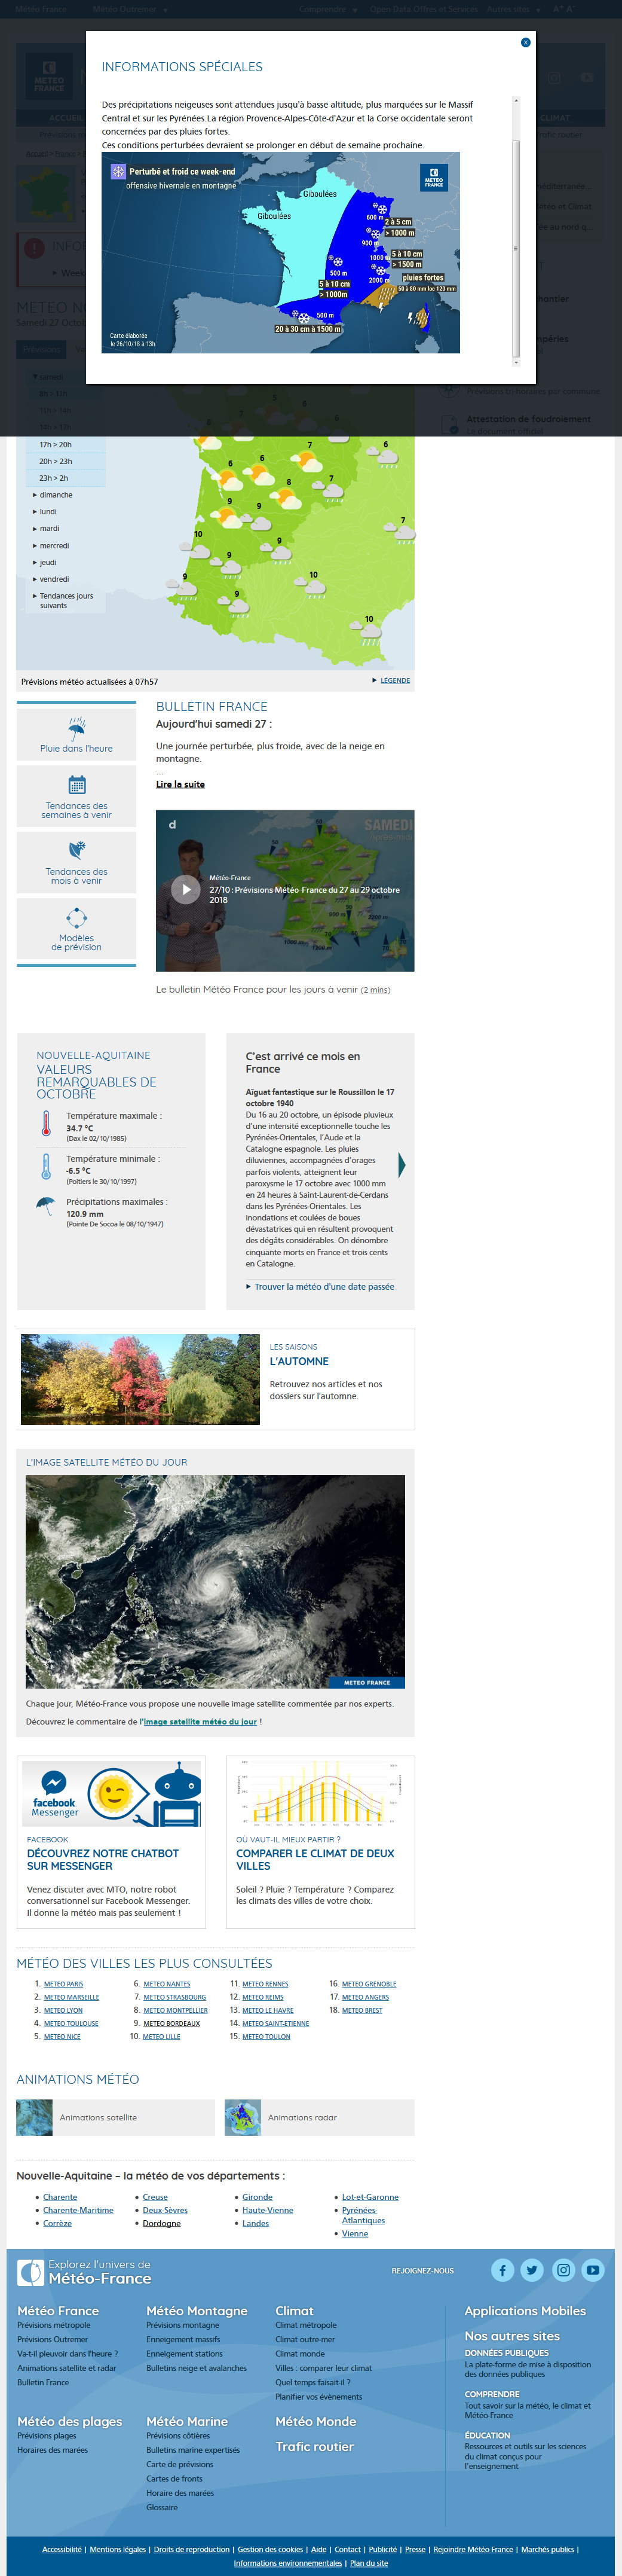Show next monthly event with right arrow
Screen dimensions: 622x2576
pyautogui.click(x=402, y=1164)
